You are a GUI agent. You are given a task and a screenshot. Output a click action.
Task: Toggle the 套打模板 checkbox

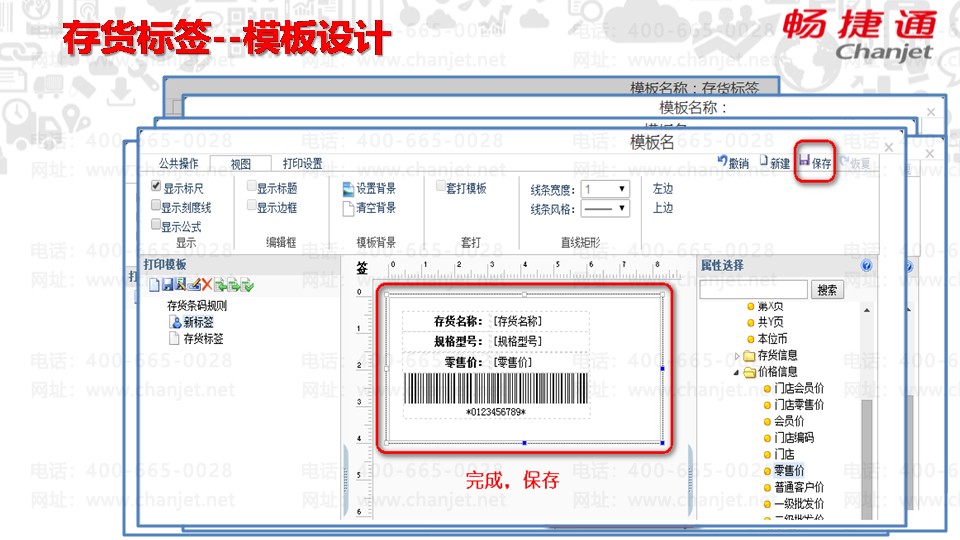click(441, 186)
